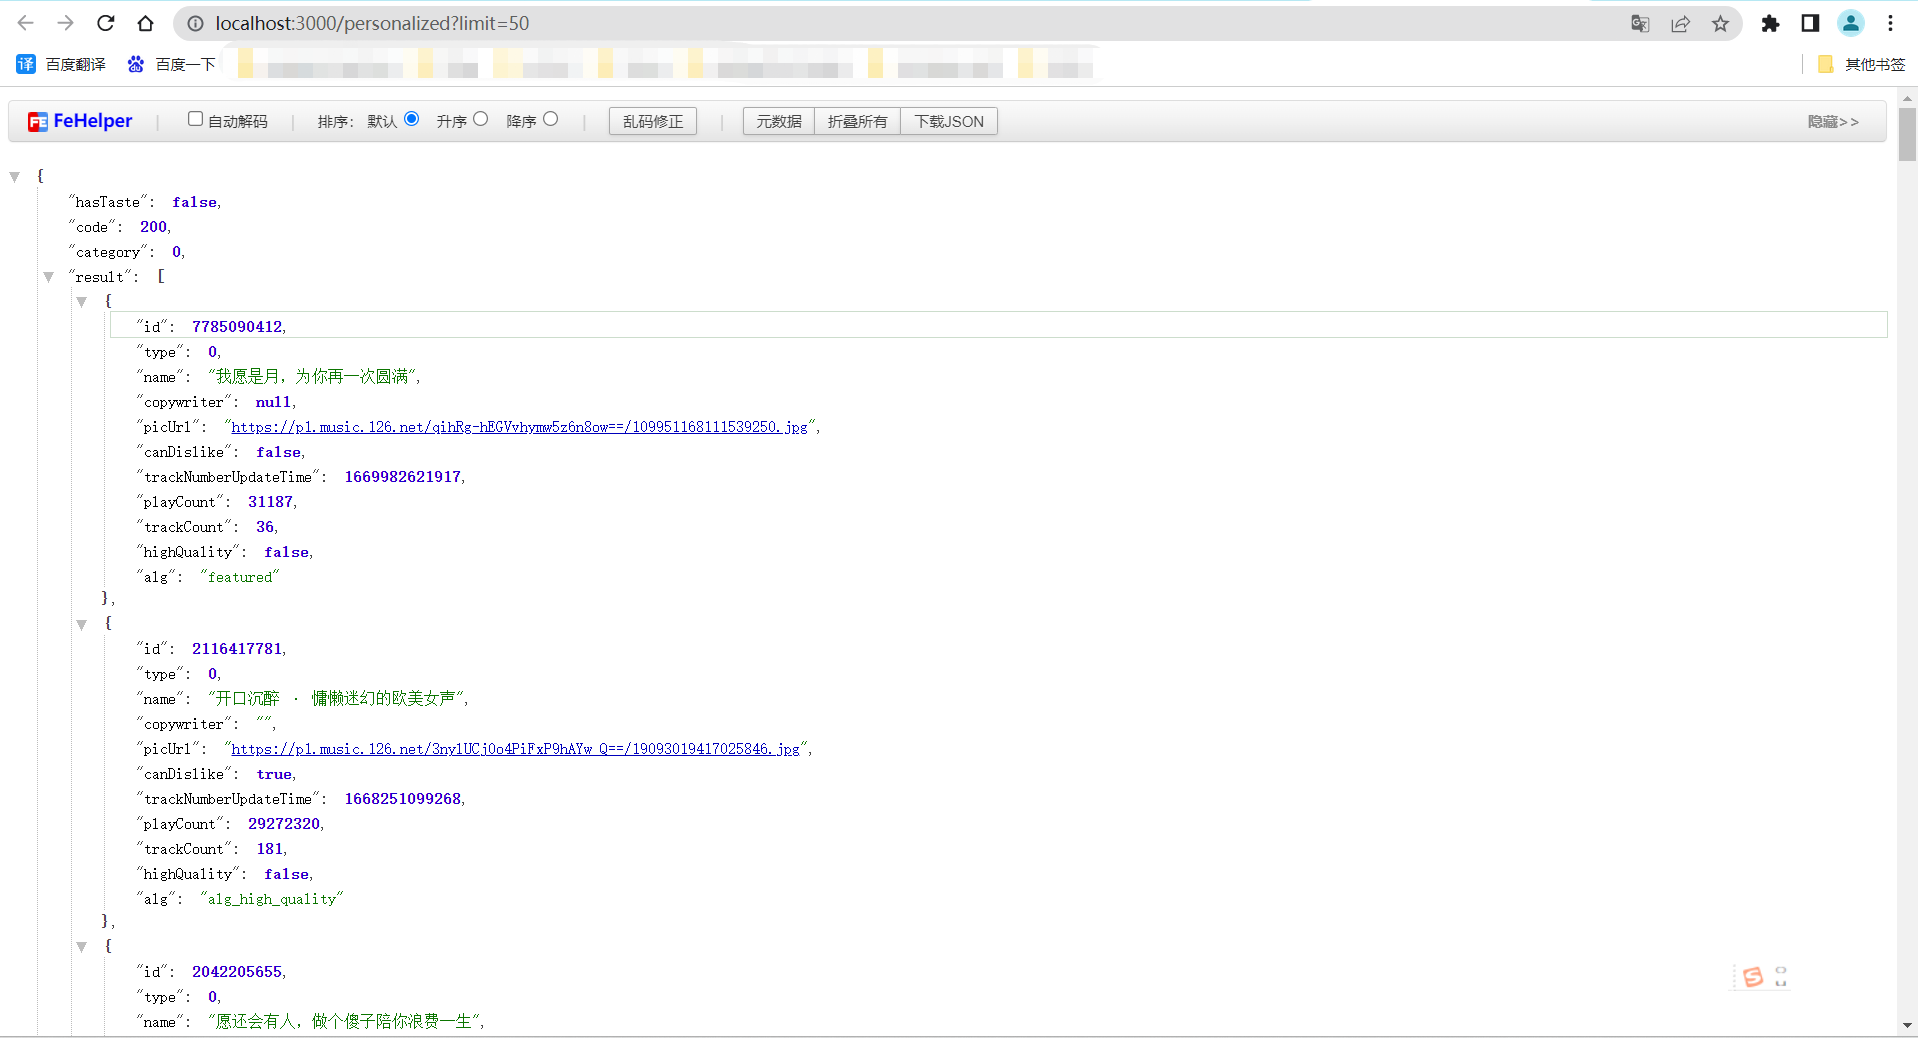Collapse the object with id 2116417781
Image resolution: width=1918 pixels, height=1038 pixels.
[82, 624]
